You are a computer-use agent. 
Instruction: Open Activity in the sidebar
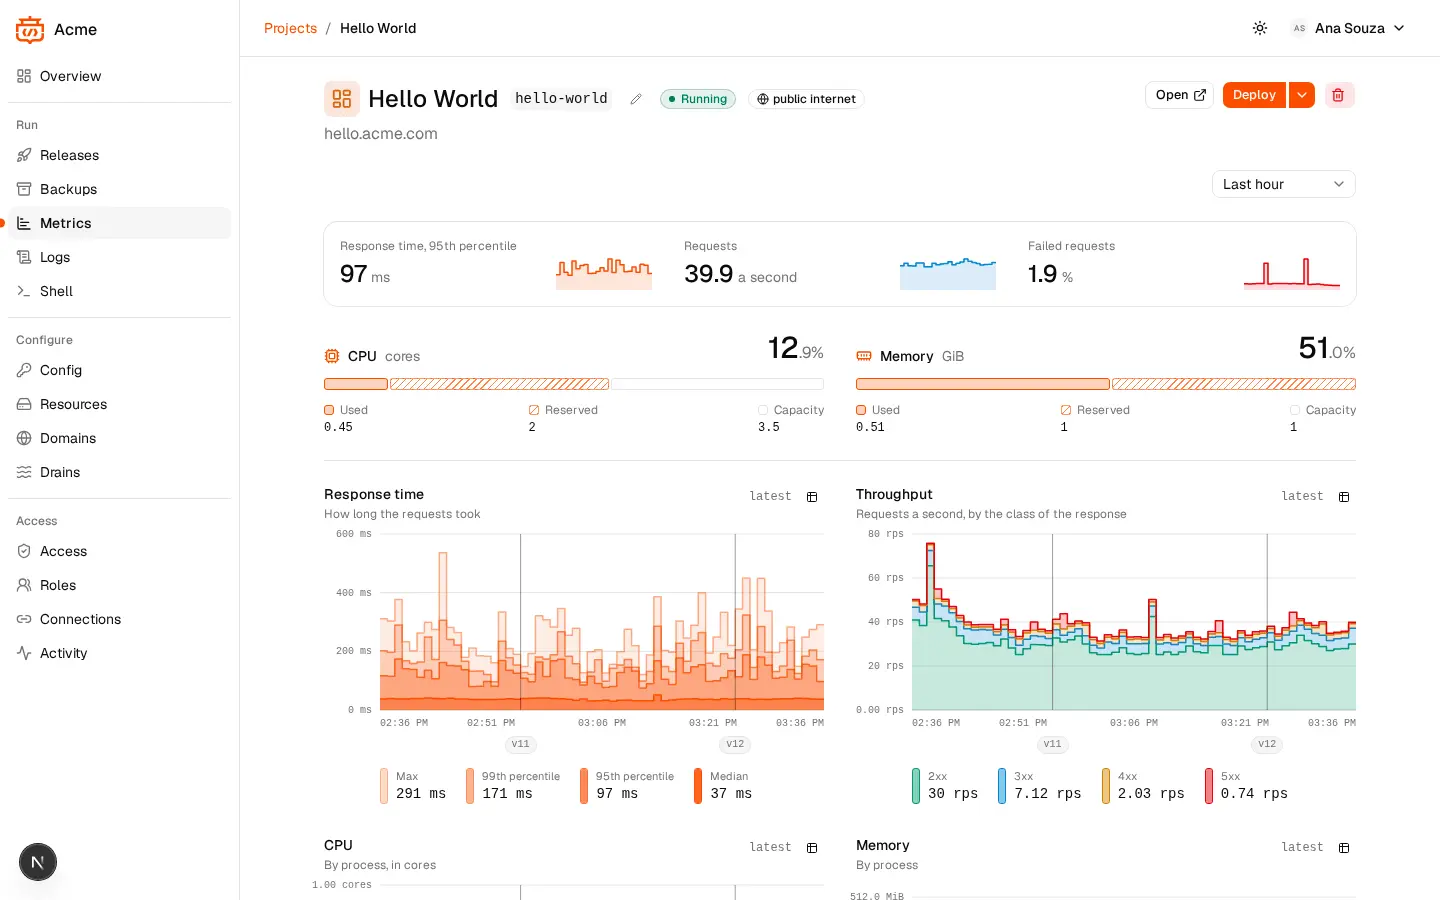tap(120, 653)
